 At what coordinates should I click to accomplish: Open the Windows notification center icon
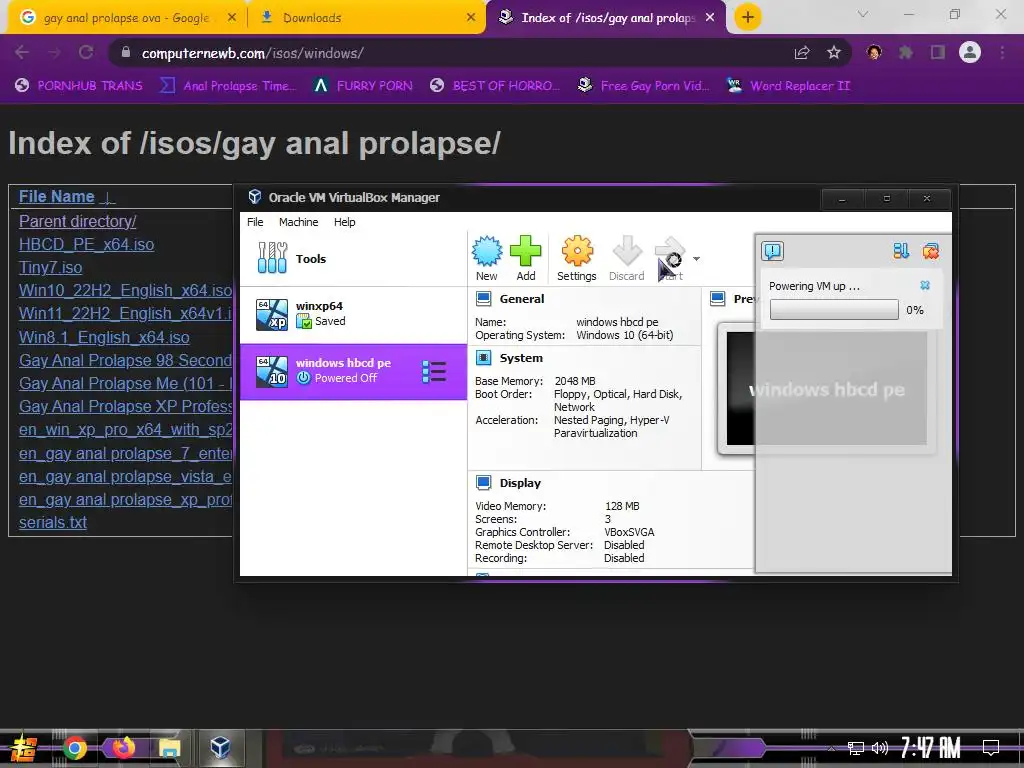tap(991, 748)
